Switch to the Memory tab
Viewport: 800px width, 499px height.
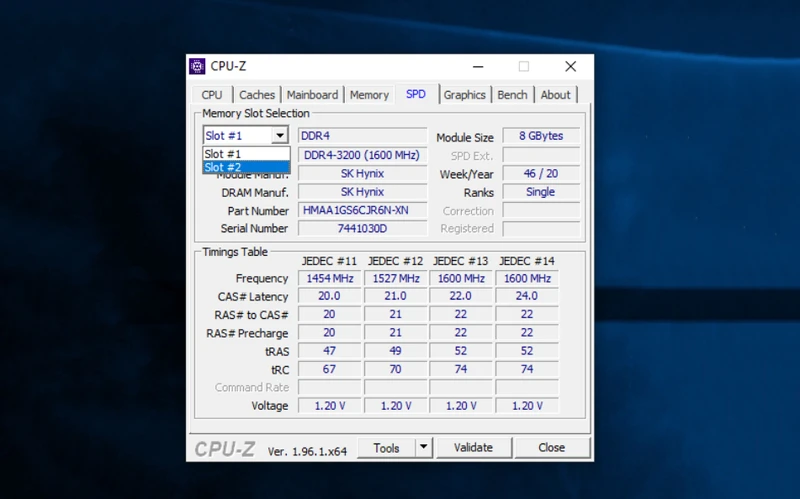[369, 95]
